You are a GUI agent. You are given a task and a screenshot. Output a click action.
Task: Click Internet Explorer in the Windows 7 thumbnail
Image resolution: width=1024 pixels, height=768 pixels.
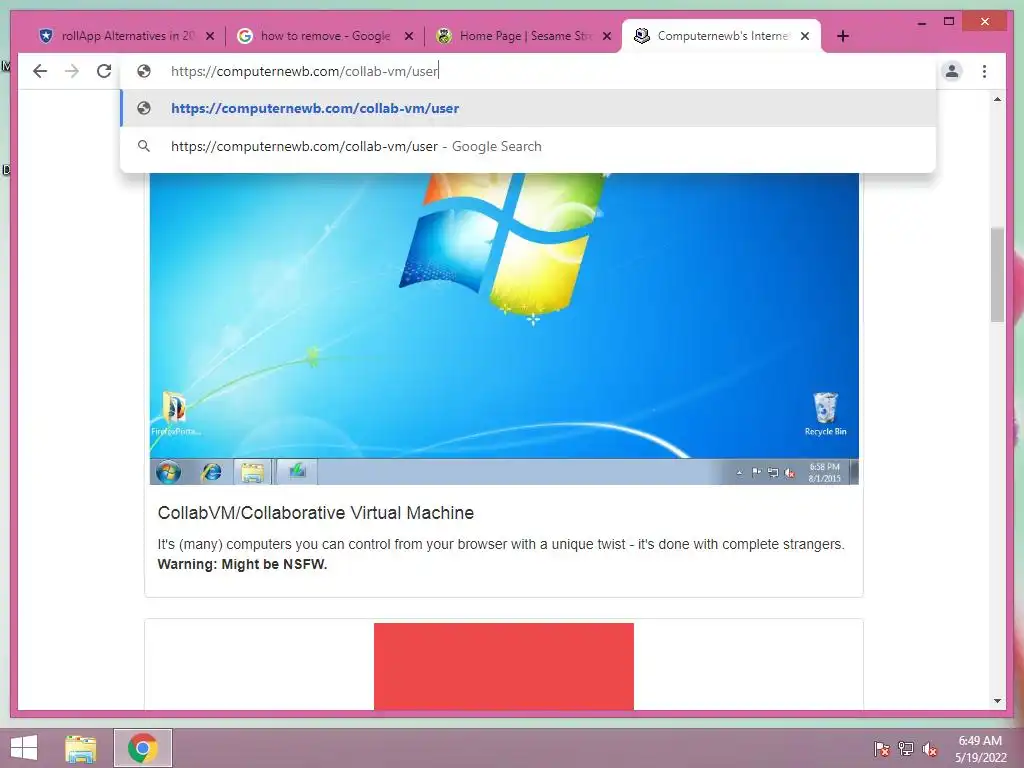click(x=211, y=472)
